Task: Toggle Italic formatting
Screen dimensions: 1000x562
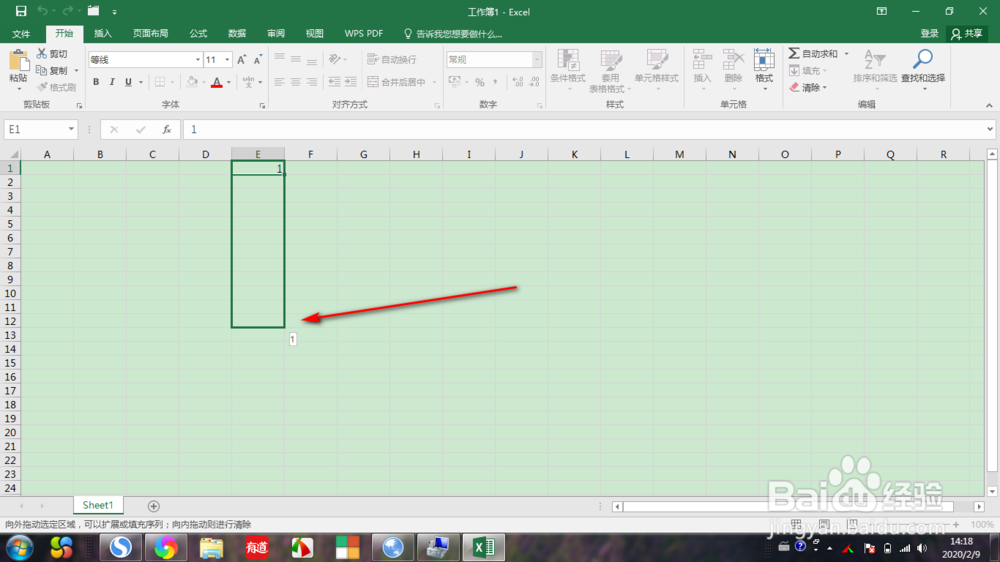Action: 112,82
